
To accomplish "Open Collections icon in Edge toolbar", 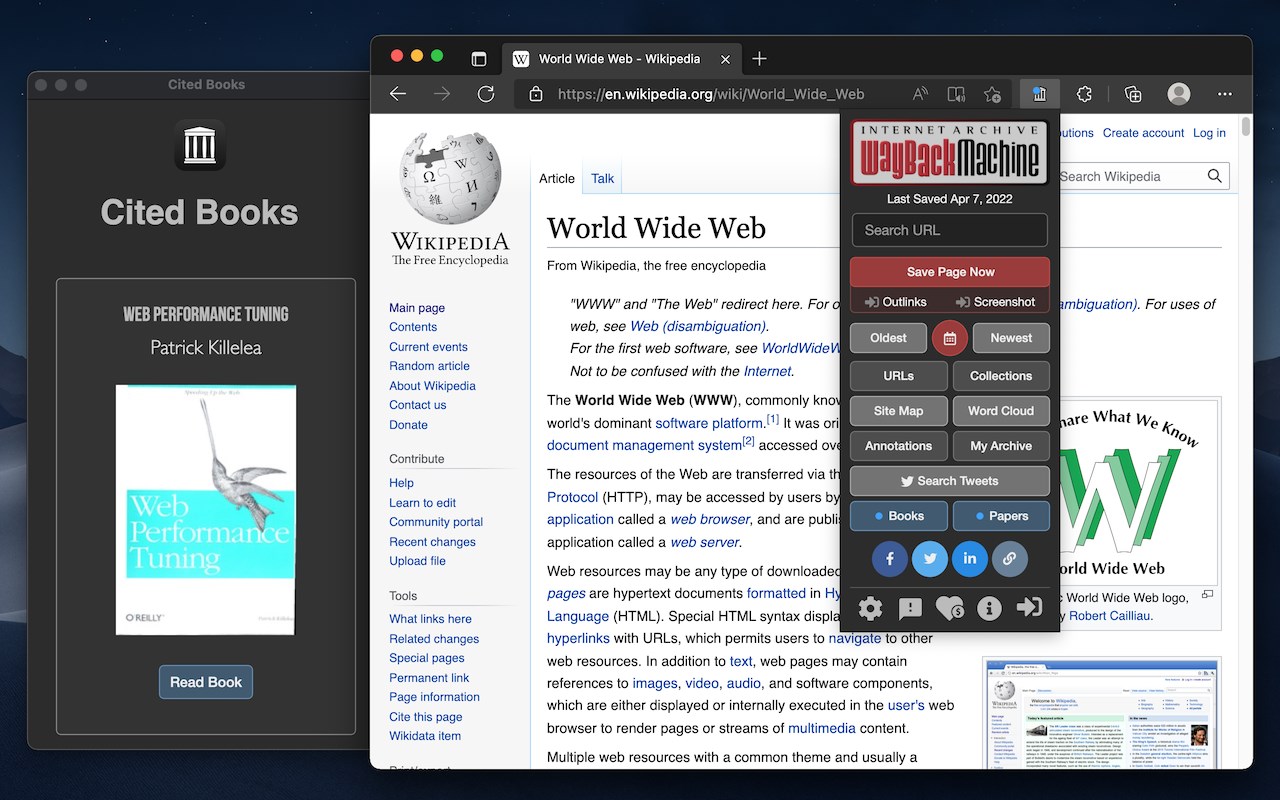I will click(1133, 94).
